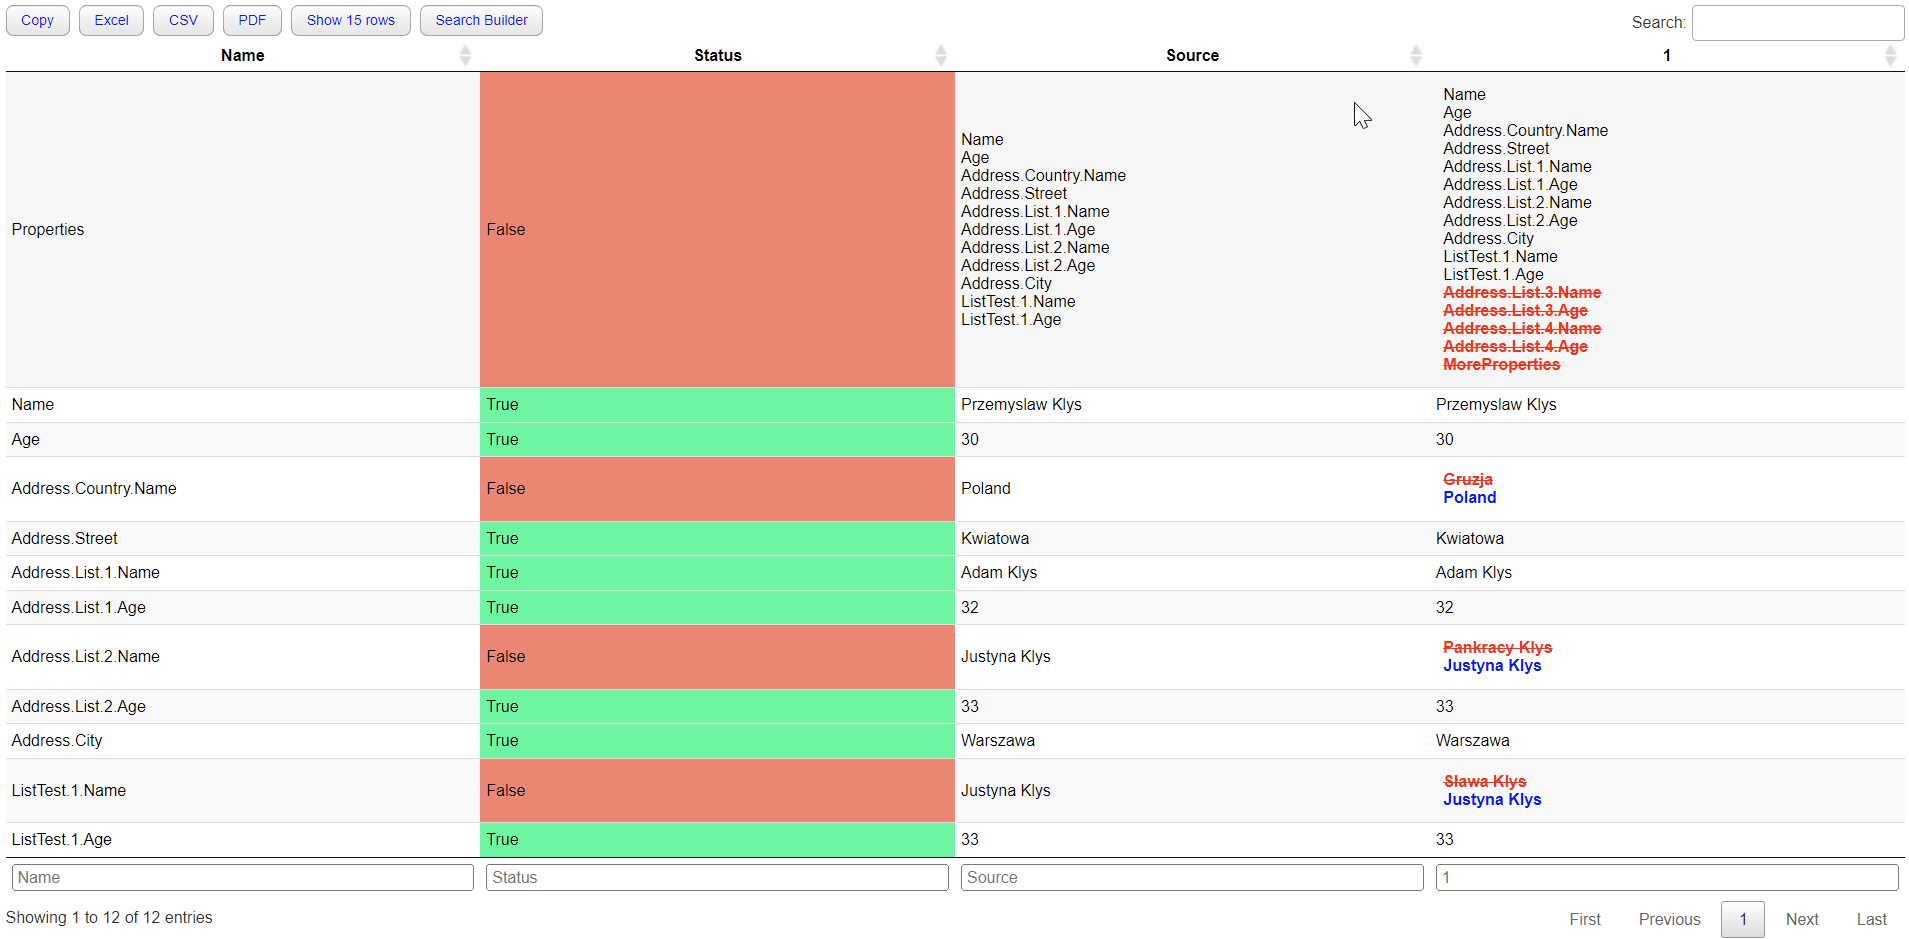Viewport: 1909px width, 939px height.
Task: Click the red False cell for Address.Country.Name
Action: coord(717,489)
